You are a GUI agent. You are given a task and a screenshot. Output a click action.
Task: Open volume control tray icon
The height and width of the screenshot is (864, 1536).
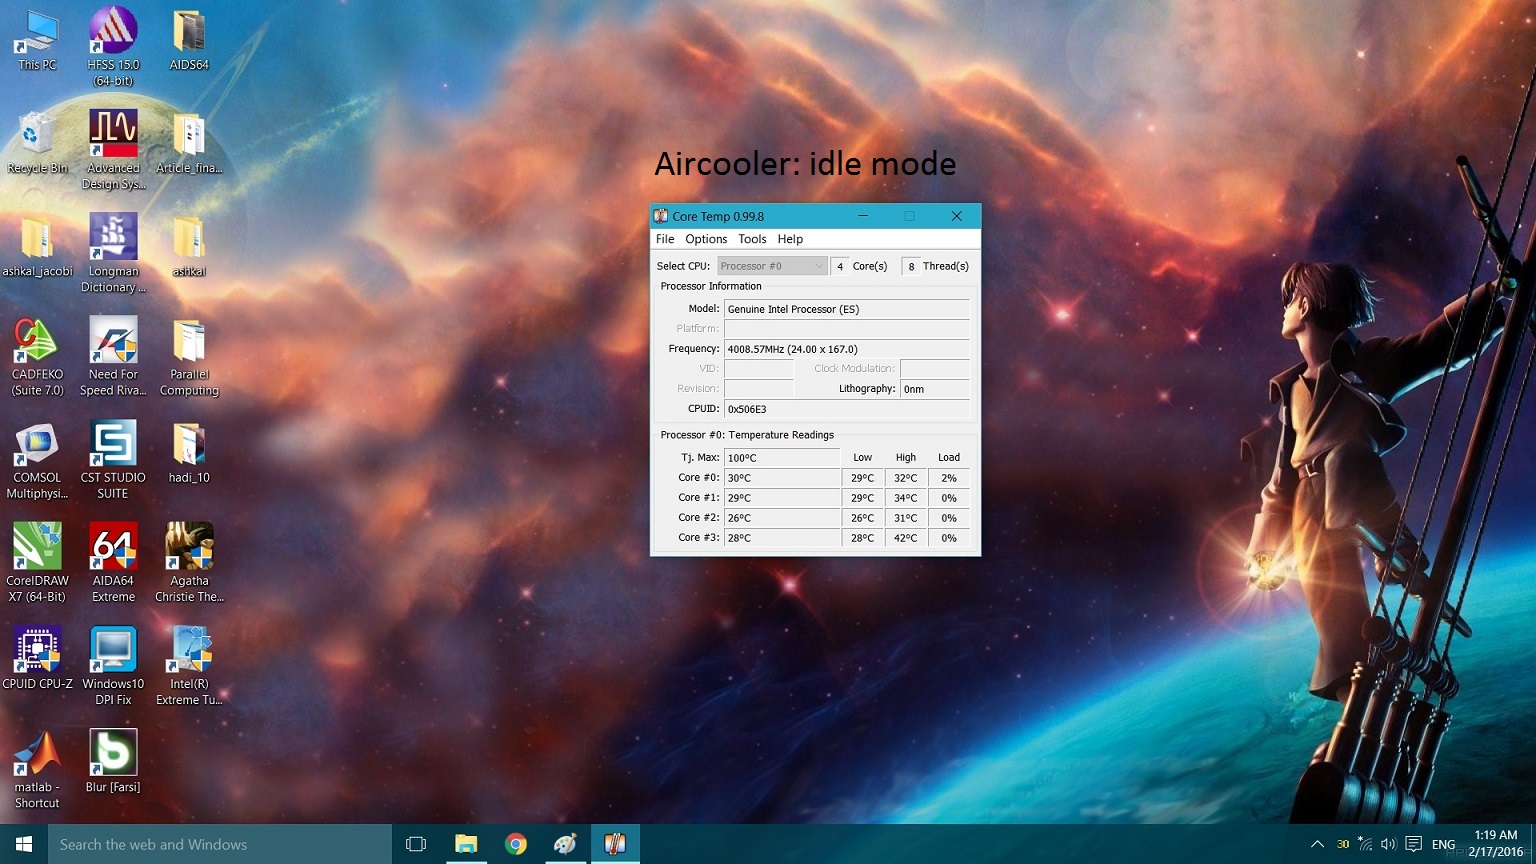[1388, 844]
